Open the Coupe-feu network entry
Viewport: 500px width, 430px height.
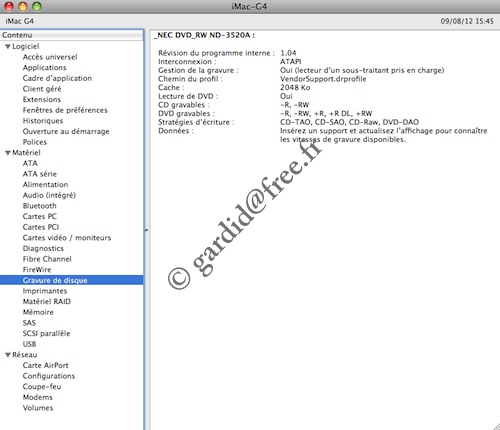coord(42,387)
